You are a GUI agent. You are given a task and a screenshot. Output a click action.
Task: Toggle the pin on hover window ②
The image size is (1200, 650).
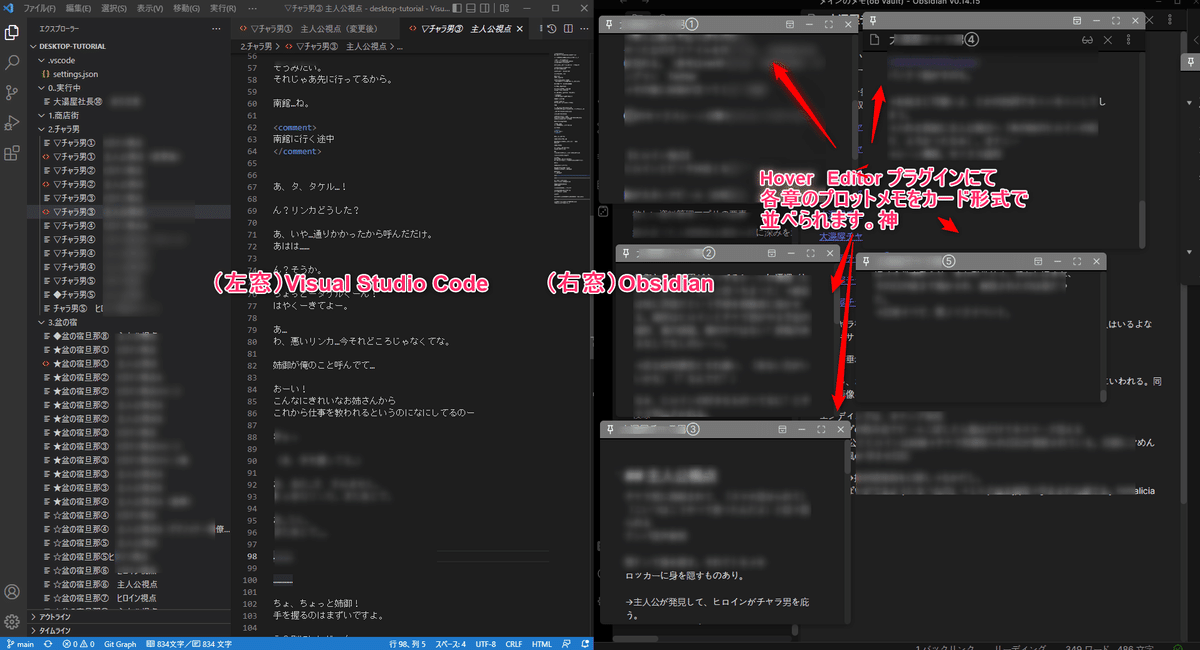(626, 254)
